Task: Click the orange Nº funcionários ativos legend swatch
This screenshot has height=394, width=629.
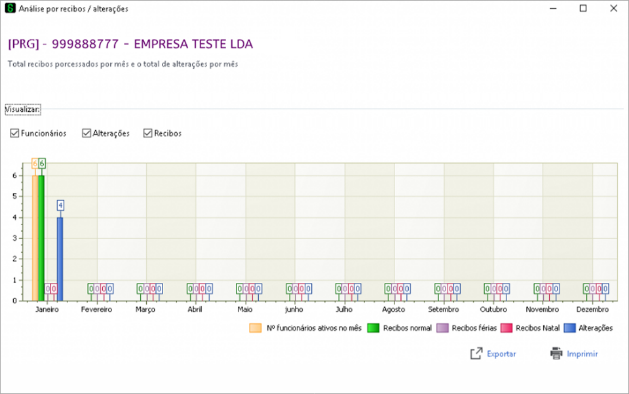Action: [x=255, y=328]
